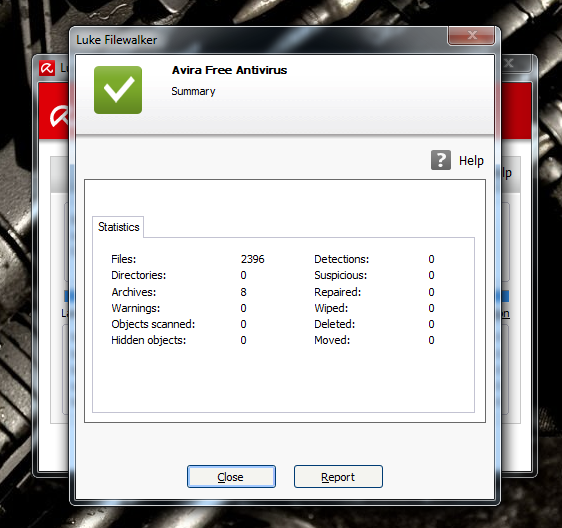Screen dimensions: 562x528
Task: Close the summary with the Close button
Action: coord(231,477)
